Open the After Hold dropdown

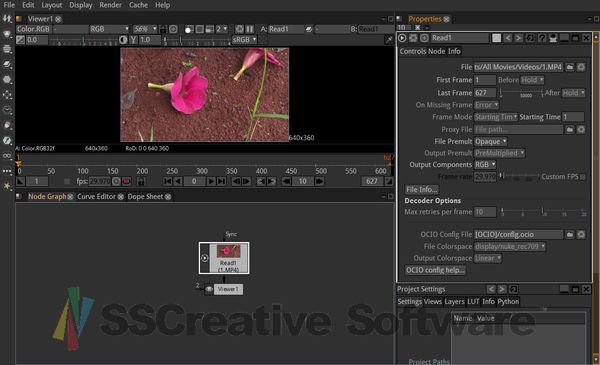pos(573,93)
